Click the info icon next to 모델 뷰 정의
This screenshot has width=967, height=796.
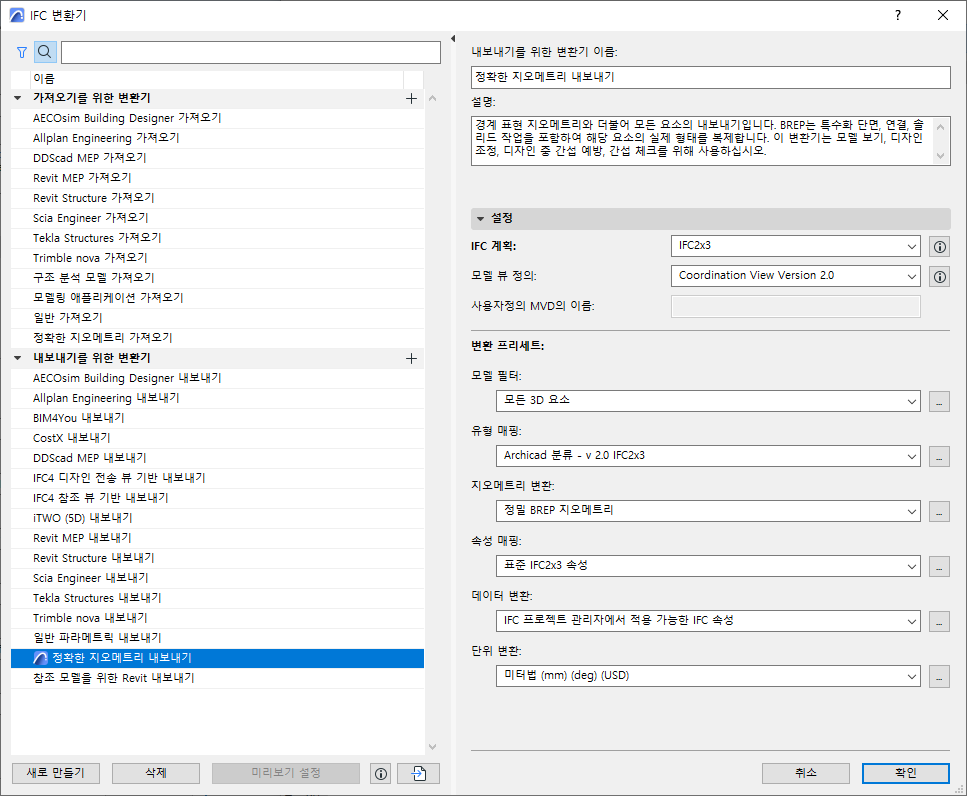point(938,276)
